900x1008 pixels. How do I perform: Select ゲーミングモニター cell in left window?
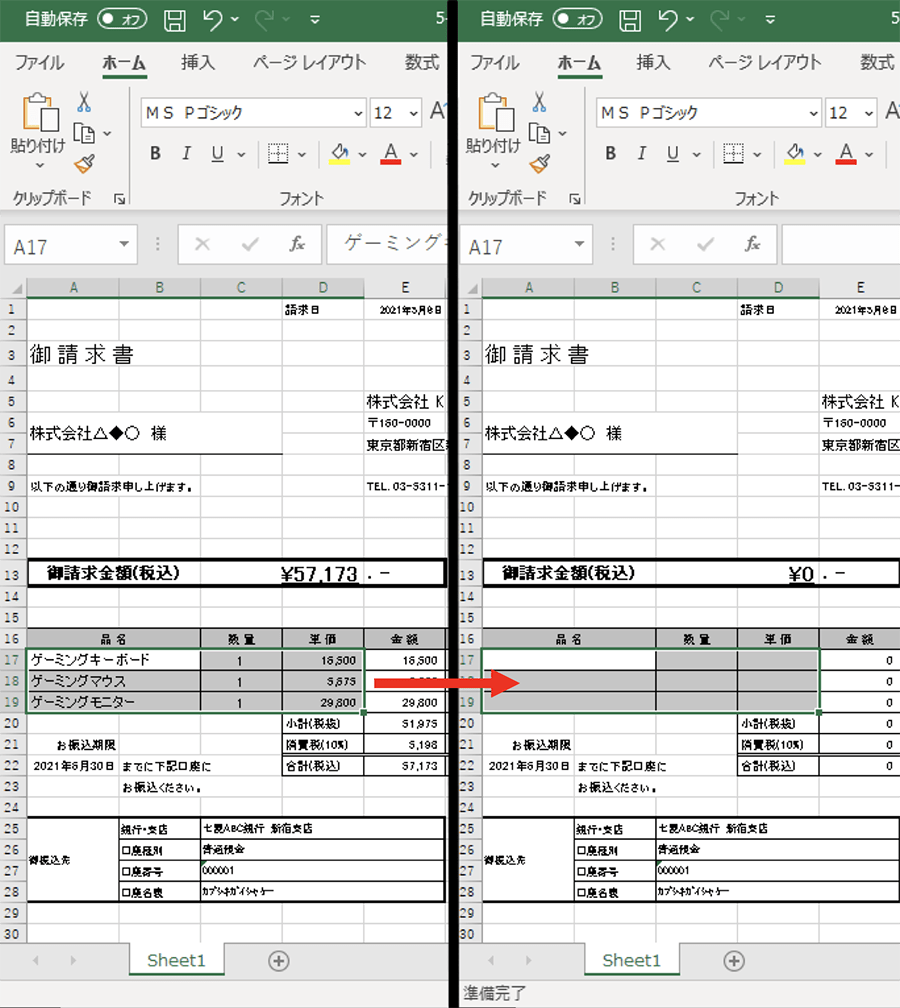pos(114,702)
